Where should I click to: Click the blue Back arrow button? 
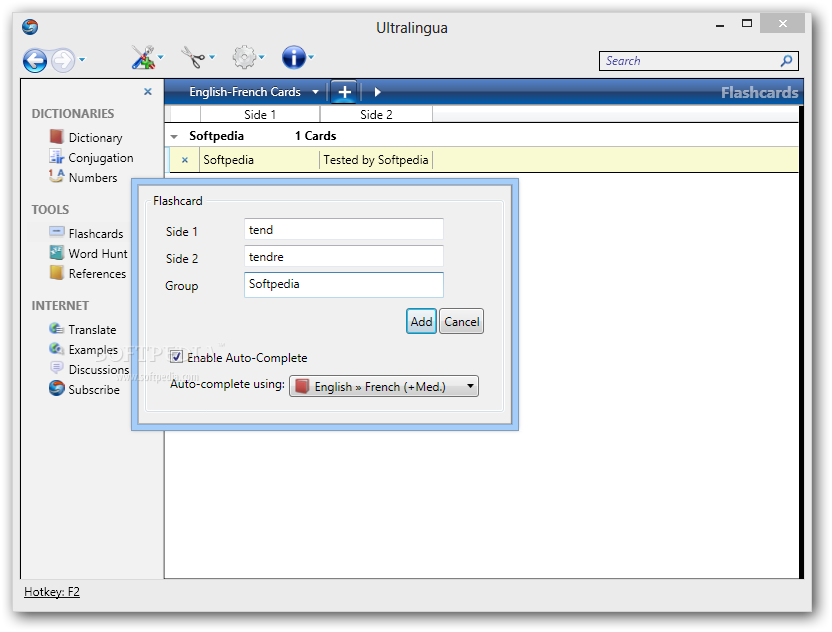pos(35,60)
